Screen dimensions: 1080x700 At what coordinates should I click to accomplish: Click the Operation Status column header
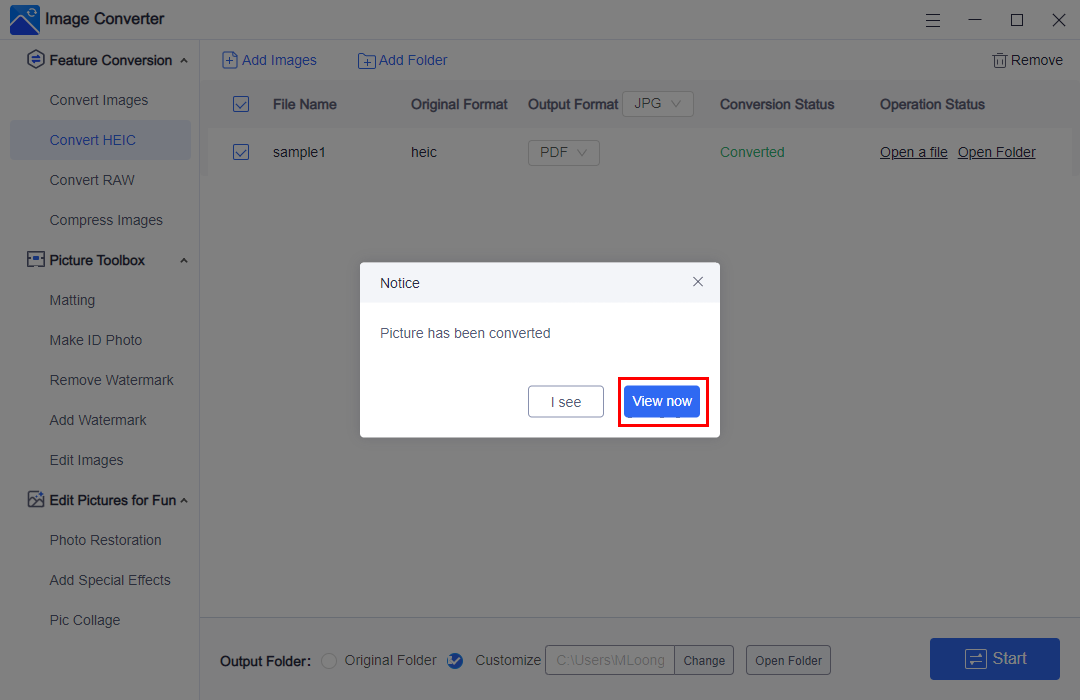(932, 104)
